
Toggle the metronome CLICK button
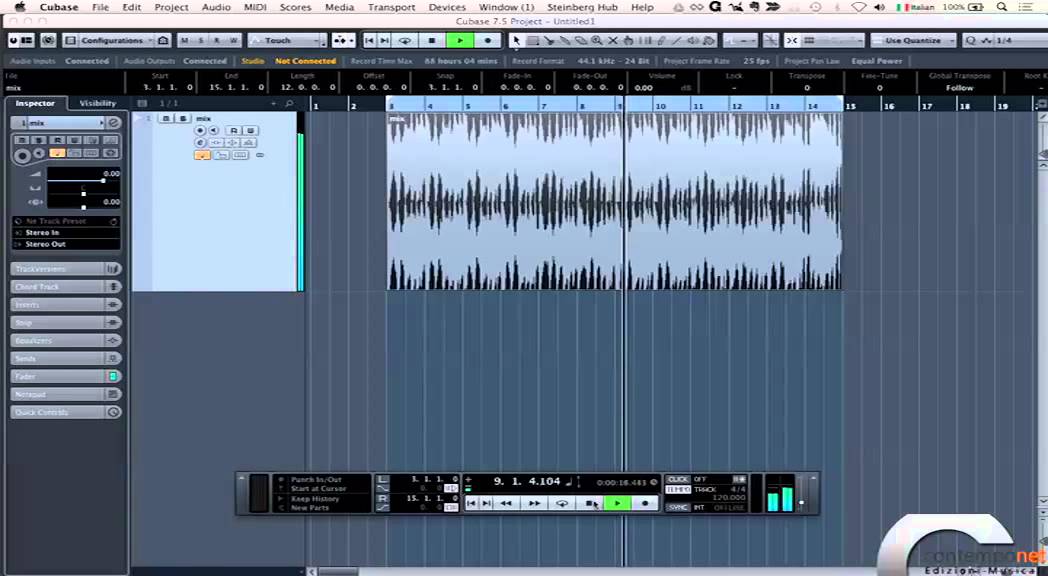(x=678, y=480)
